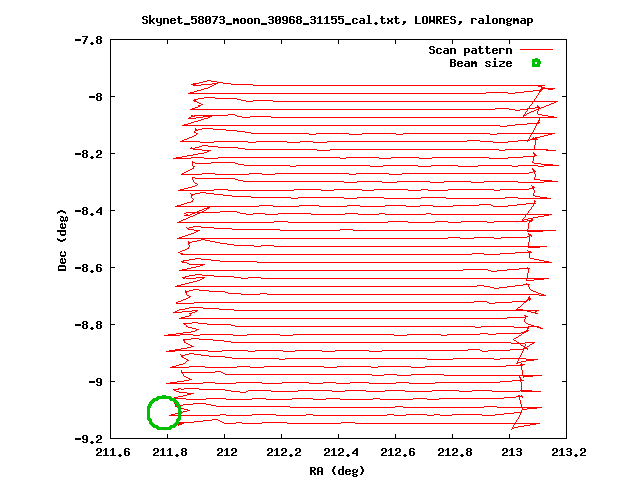
Task: Click the 'Beam size' legend label
Action: click(x=480, y=63)
